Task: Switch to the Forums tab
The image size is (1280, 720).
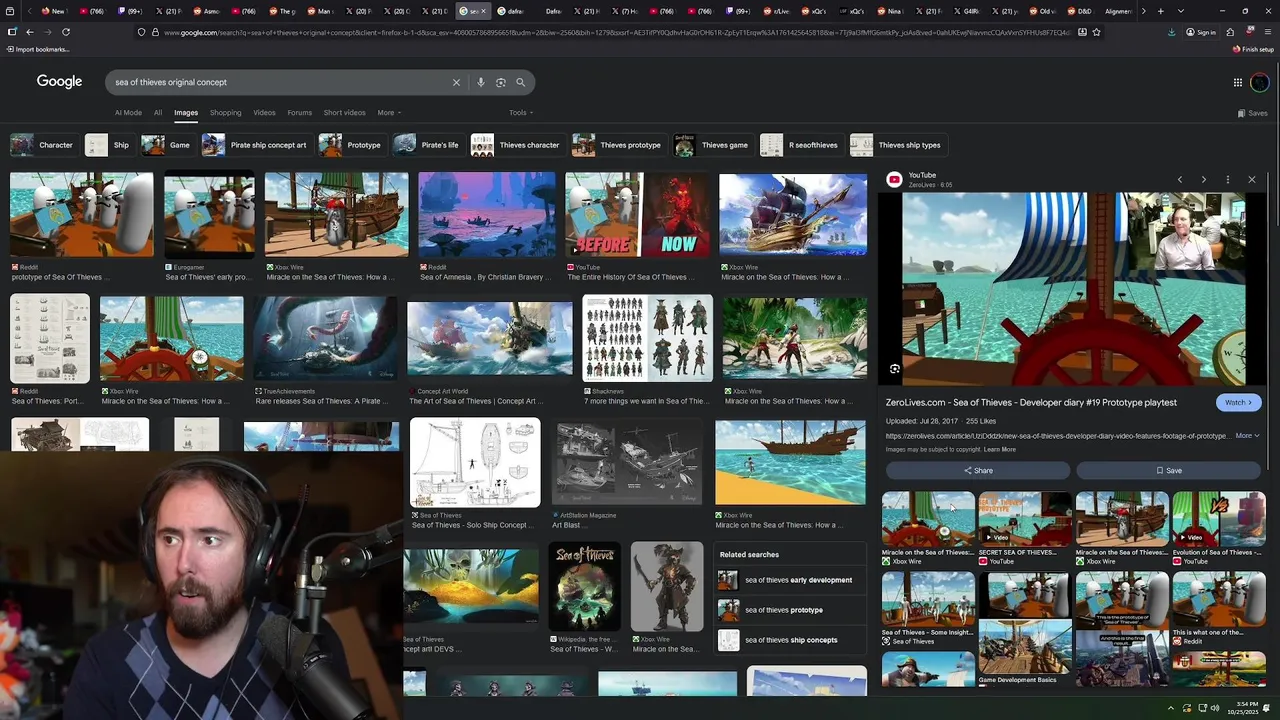Action: (x=299, y=113)
